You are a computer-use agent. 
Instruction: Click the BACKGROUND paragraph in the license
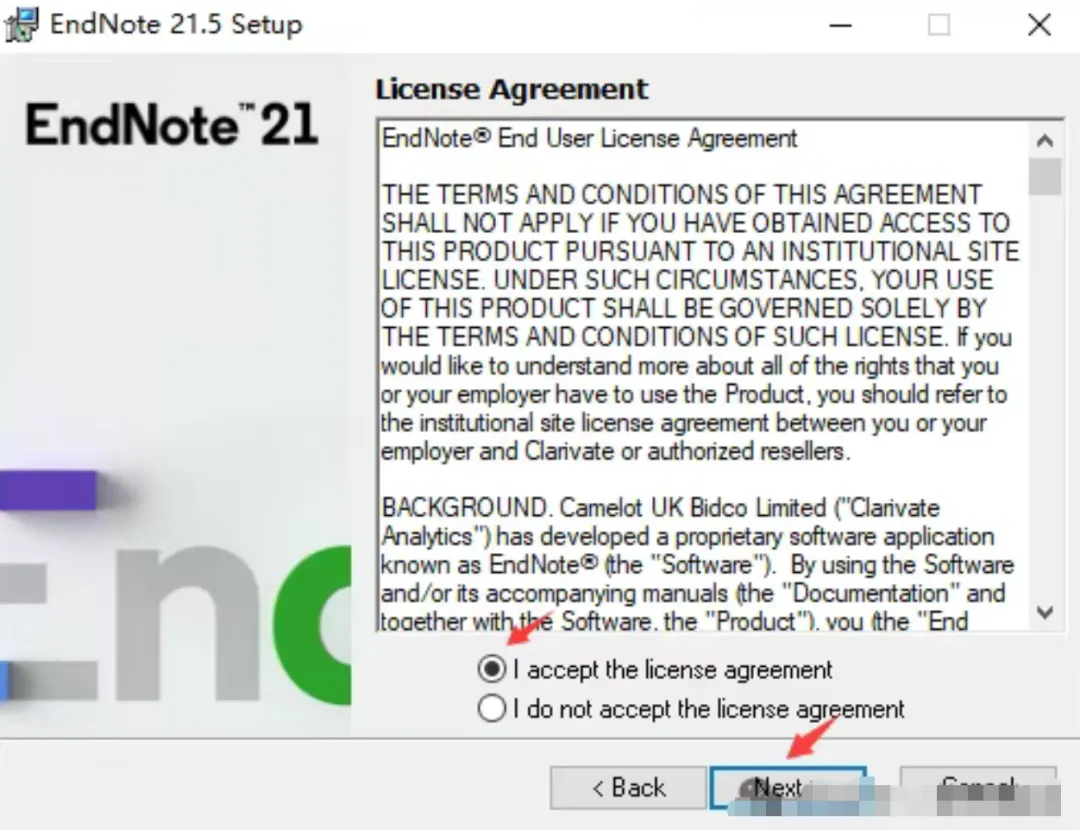pyautogui.click(x=697, y=564)
